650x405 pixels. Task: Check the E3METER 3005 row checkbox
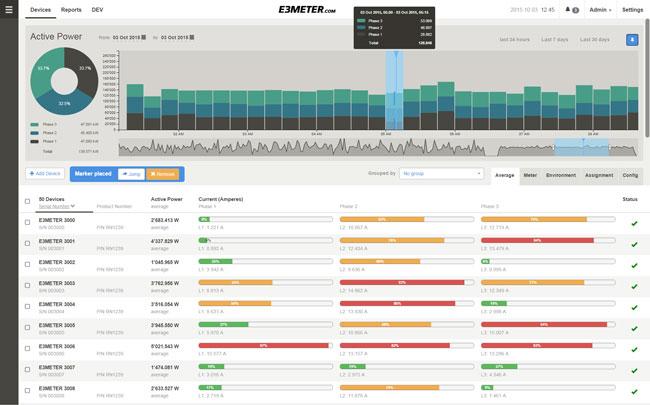point(27,327)
